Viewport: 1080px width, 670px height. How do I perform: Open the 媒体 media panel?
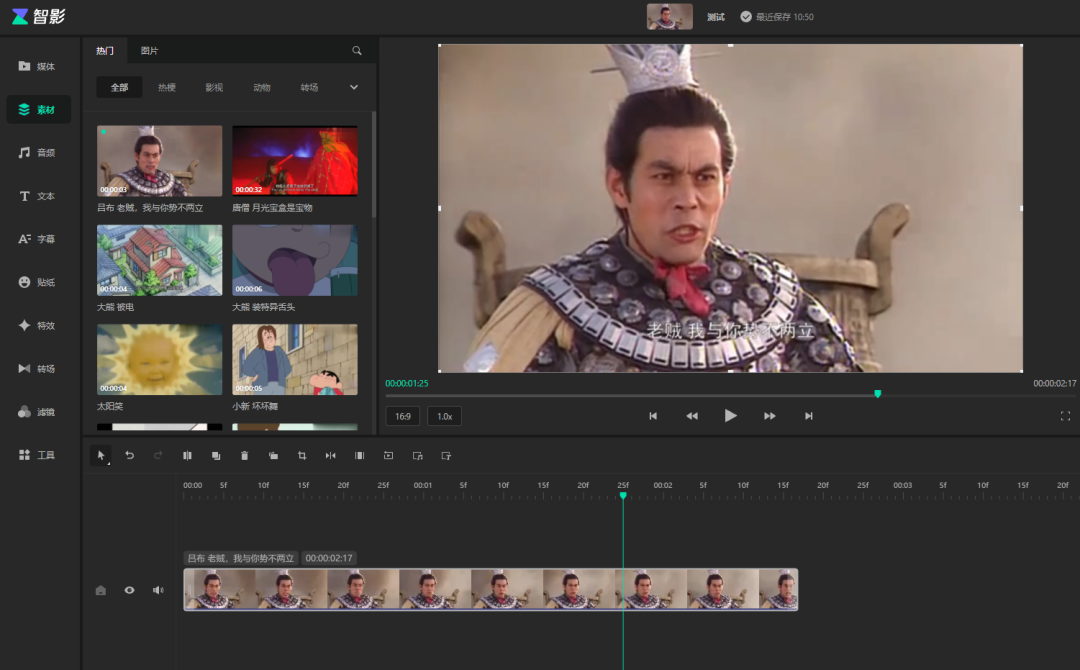[x=38, y=66]
